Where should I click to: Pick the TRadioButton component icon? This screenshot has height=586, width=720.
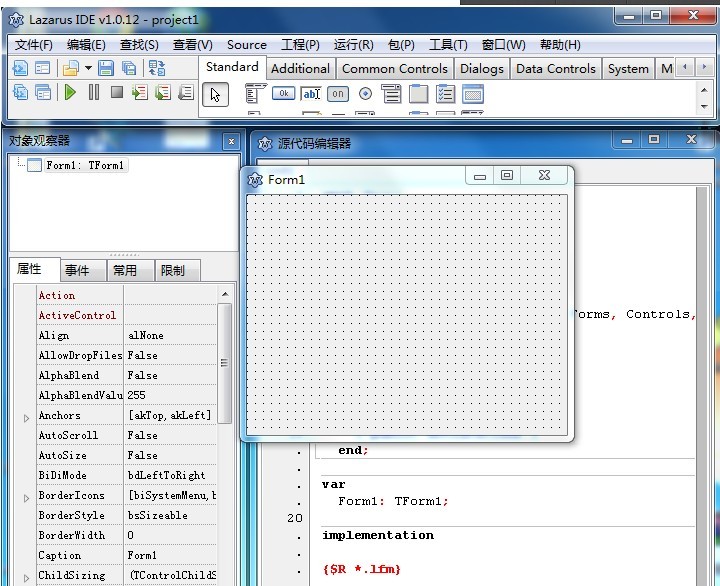[366, 94]
